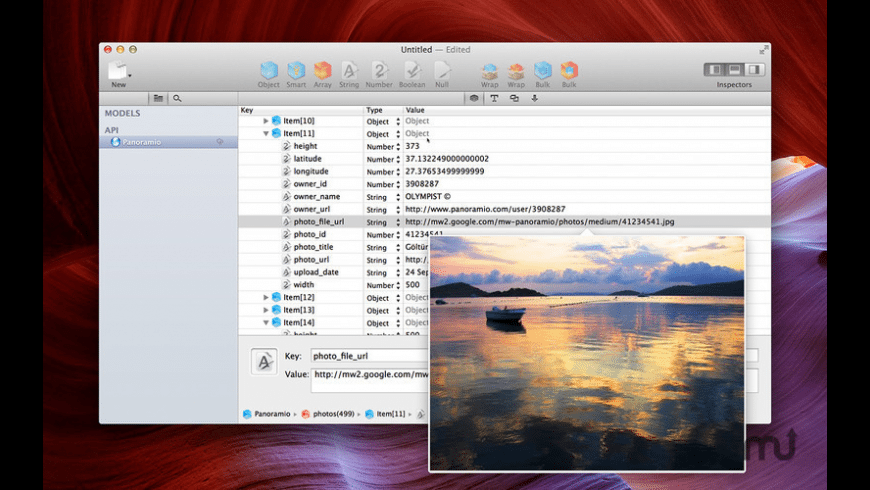Image resolution: width=870 pixels, height=490 pixels.
Task: Select Panoramio in the API sidebar
Action: tap(141, 142)
